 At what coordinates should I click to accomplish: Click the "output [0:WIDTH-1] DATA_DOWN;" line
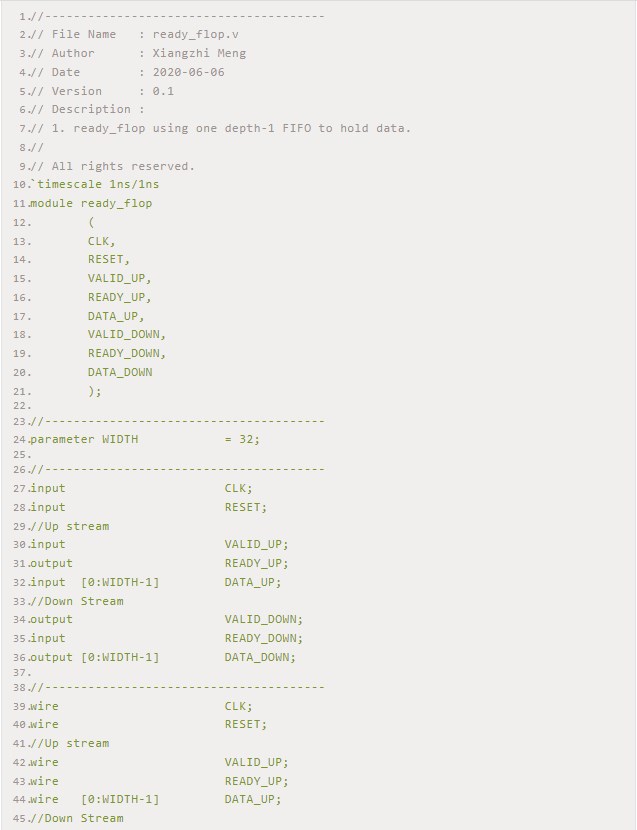pos(163,657)
